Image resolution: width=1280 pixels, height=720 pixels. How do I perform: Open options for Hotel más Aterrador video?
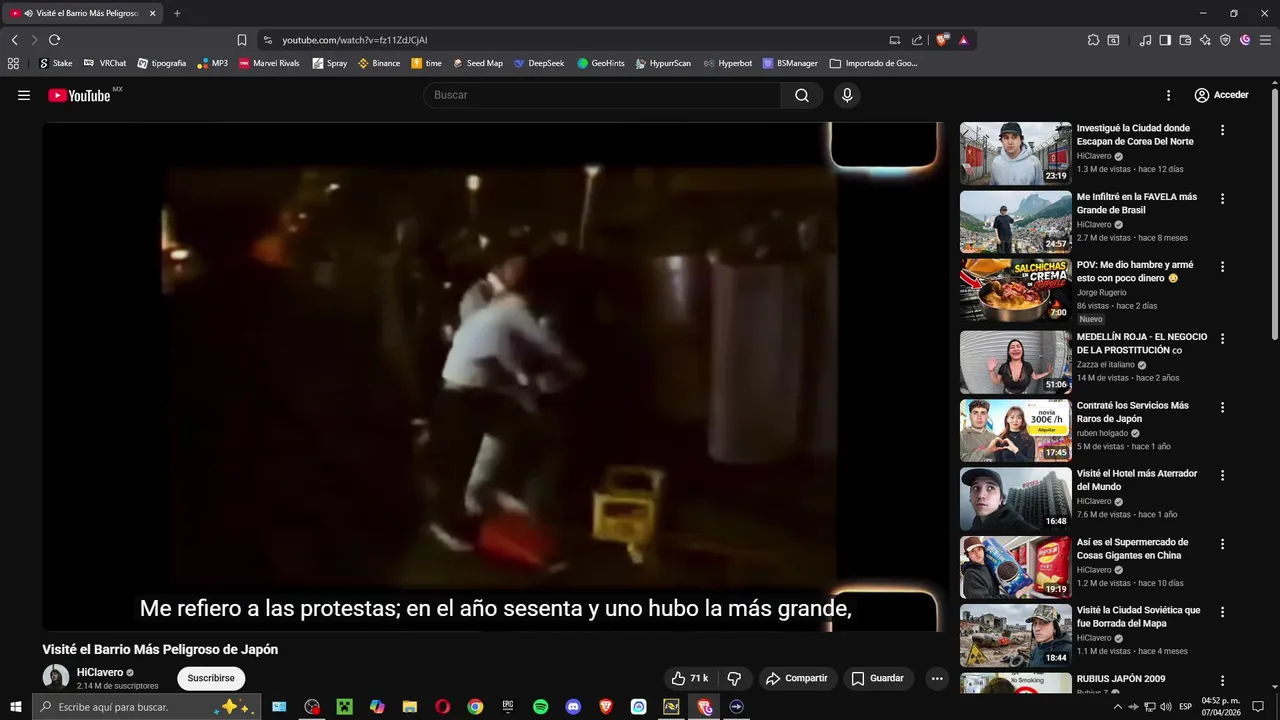click(x=1222, y=476)
